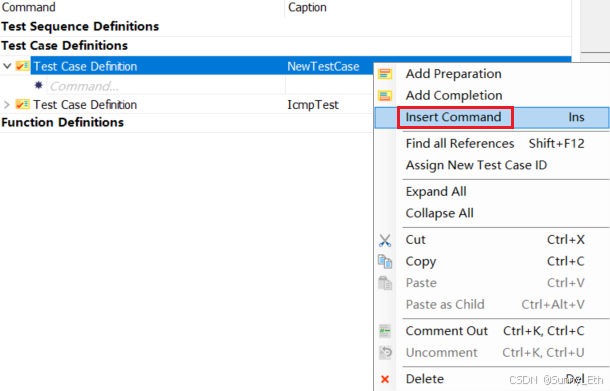Expand the IcmpTest test case definition
Image resolution: width=610 pixels, height=391 pixels.
[7, 104]
